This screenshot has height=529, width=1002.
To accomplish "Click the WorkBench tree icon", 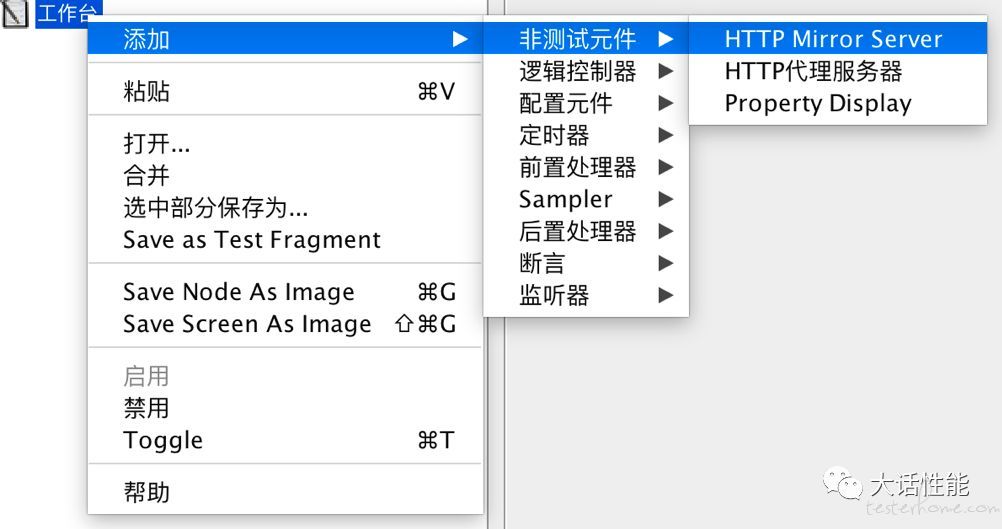I will pyautogui.click(x=14, y=13).
